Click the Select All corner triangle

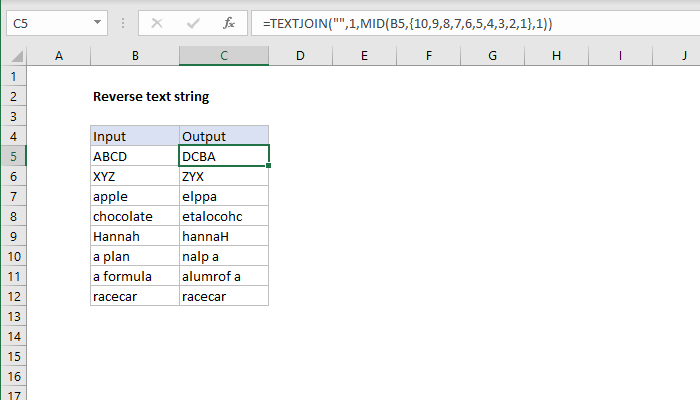tap(15, 57)
